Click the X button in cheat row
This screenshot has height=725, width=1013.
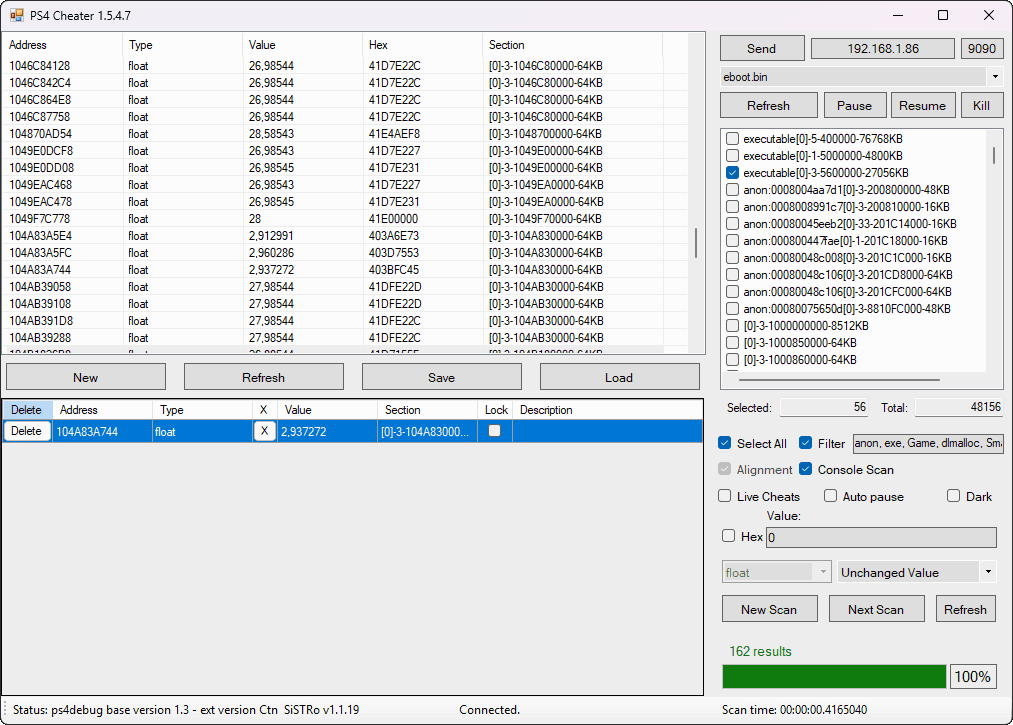[264, 431]
